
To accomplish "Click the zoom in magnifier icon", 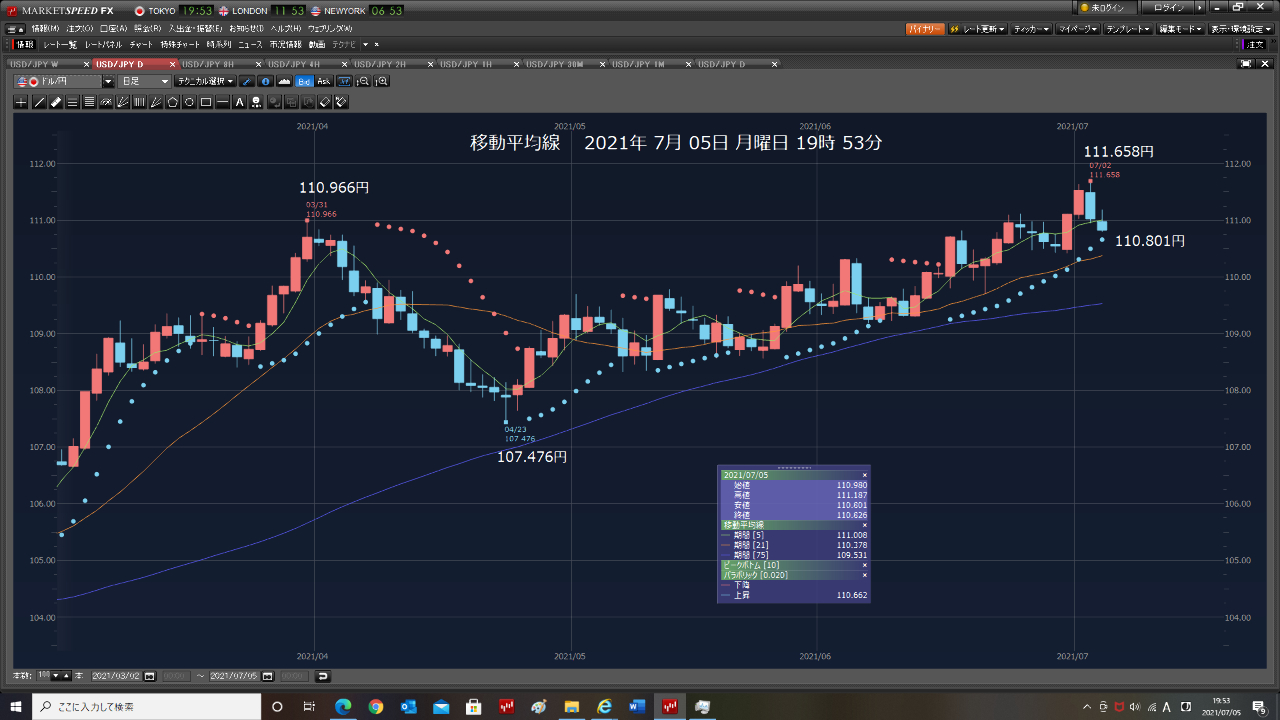I will 381,81.
